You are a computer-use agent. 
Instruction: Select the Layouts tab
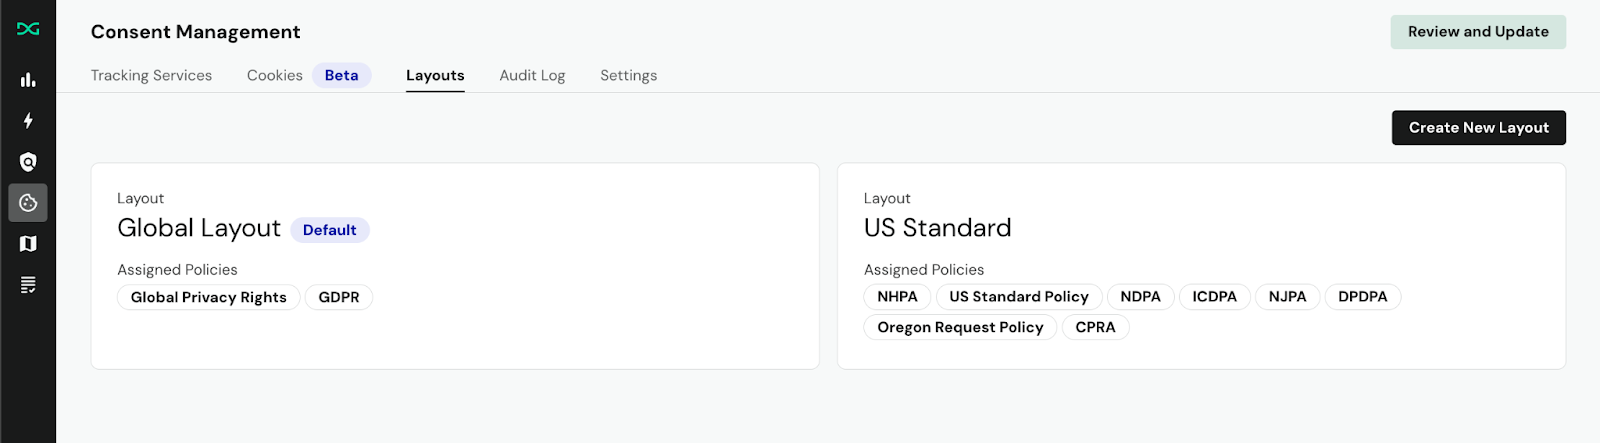pyautogui.click(x=435, y=76)
